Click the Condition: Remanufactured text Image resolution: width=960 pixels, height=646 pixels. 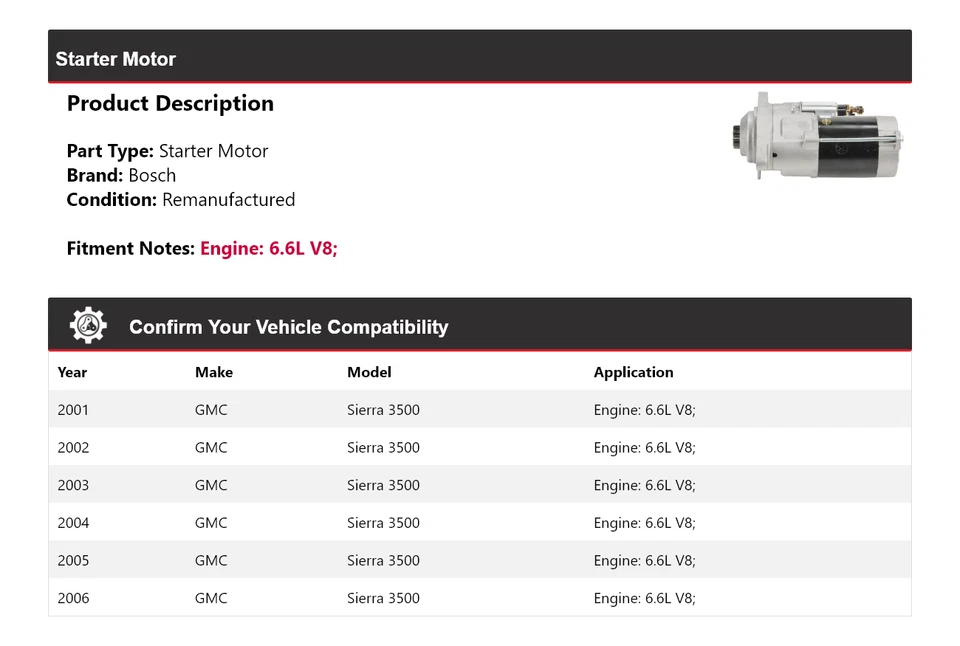181,199
